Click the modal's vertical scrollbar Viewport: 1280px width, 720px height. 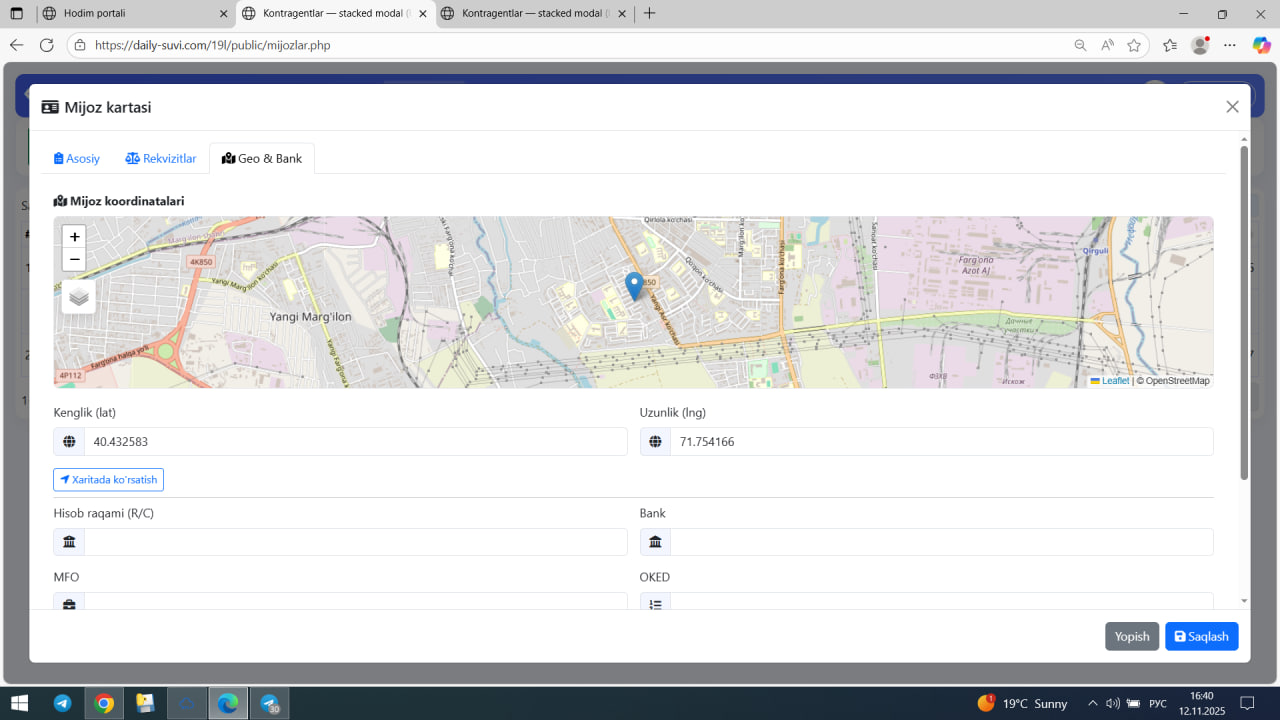[1244, 312]
